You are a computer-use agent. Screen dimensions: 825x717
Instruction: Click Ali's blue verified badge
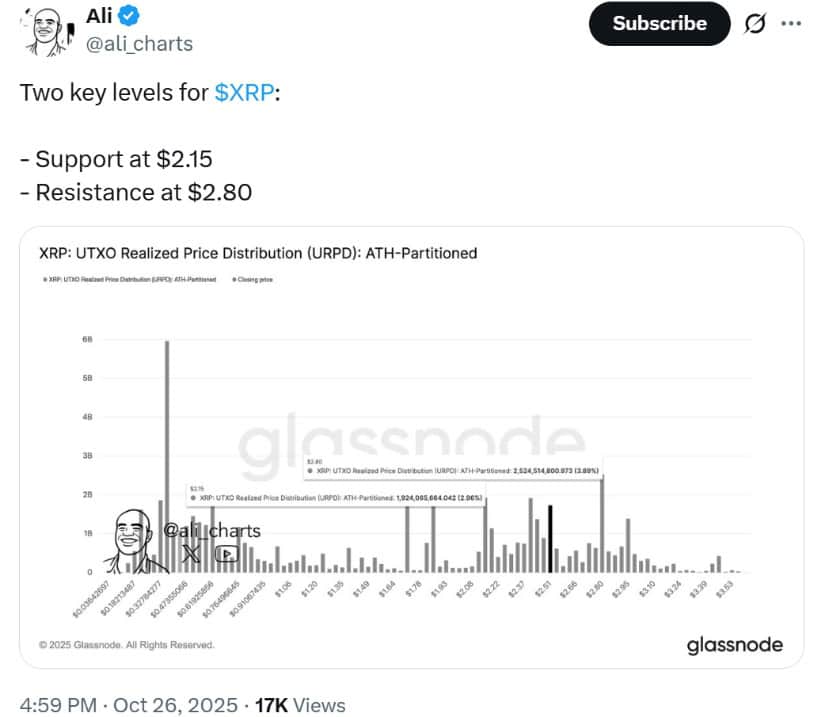[131, 15]
